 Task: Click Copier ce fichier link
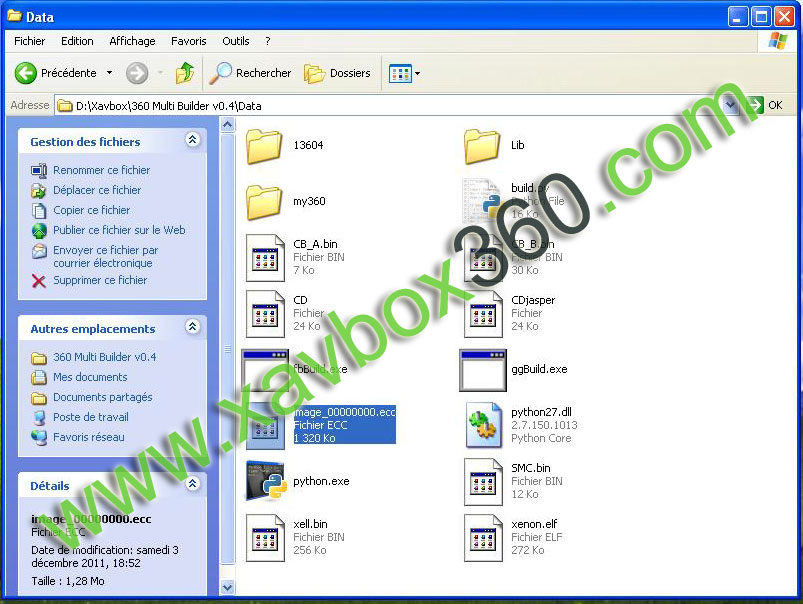91,210
